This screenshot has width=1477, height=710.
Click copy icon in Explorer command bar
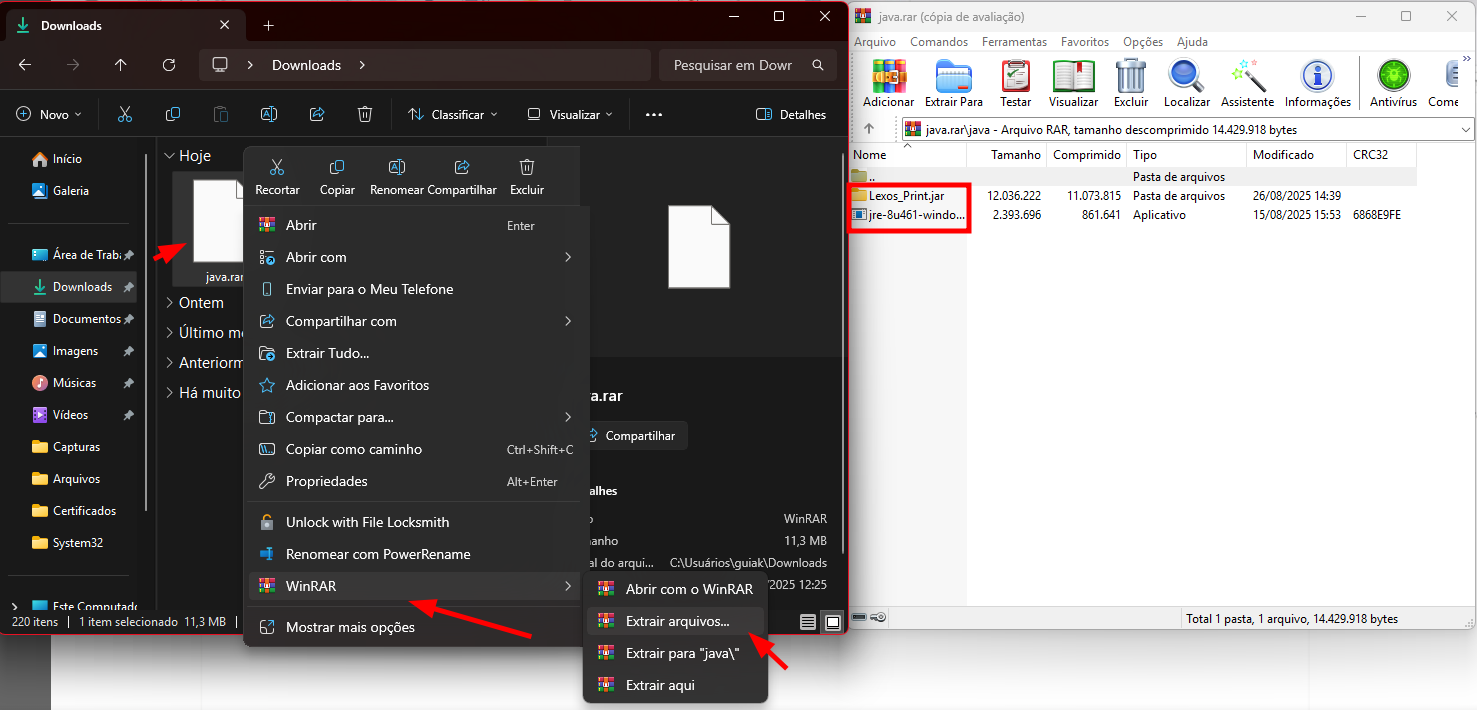[x=173, y=114]
